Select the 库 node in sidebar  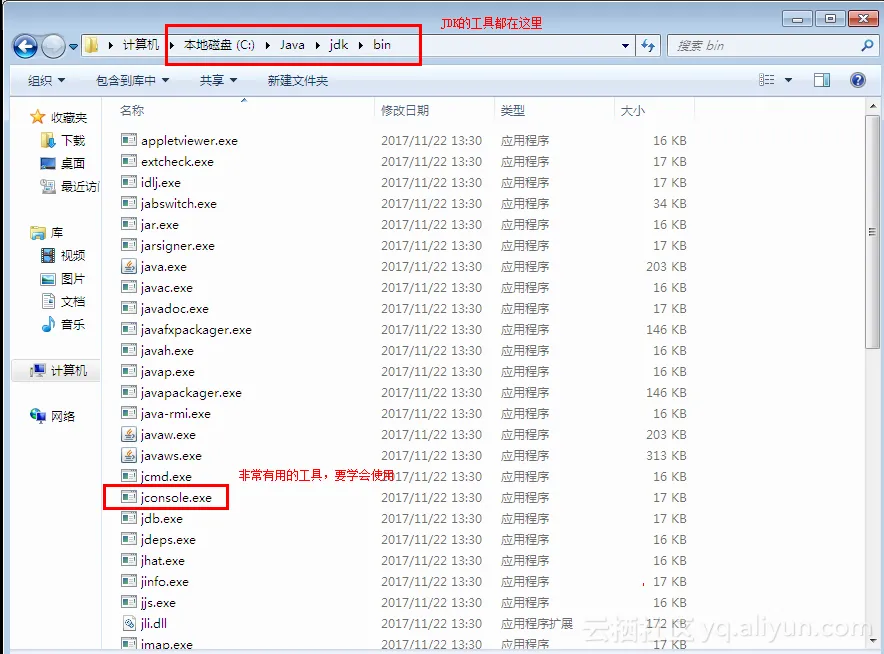[x=47, y=232]
